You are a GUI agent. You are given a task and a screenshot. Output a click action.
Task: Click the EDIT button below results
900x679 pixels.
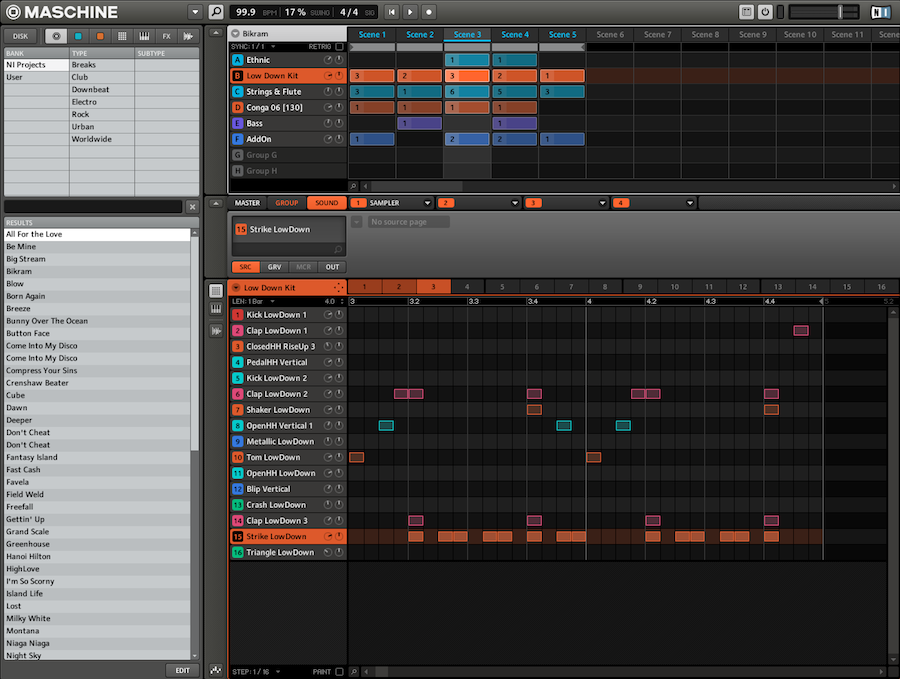pyautogui.click(x=183, y=670)
